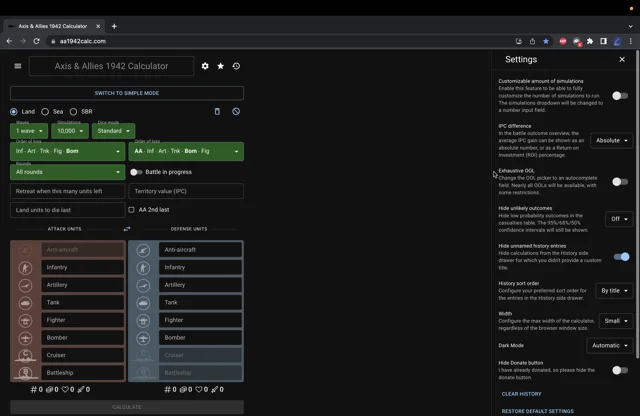Viewport: 640px width, 416px height.
Task: Go back in browser
Action: point(9,41)
